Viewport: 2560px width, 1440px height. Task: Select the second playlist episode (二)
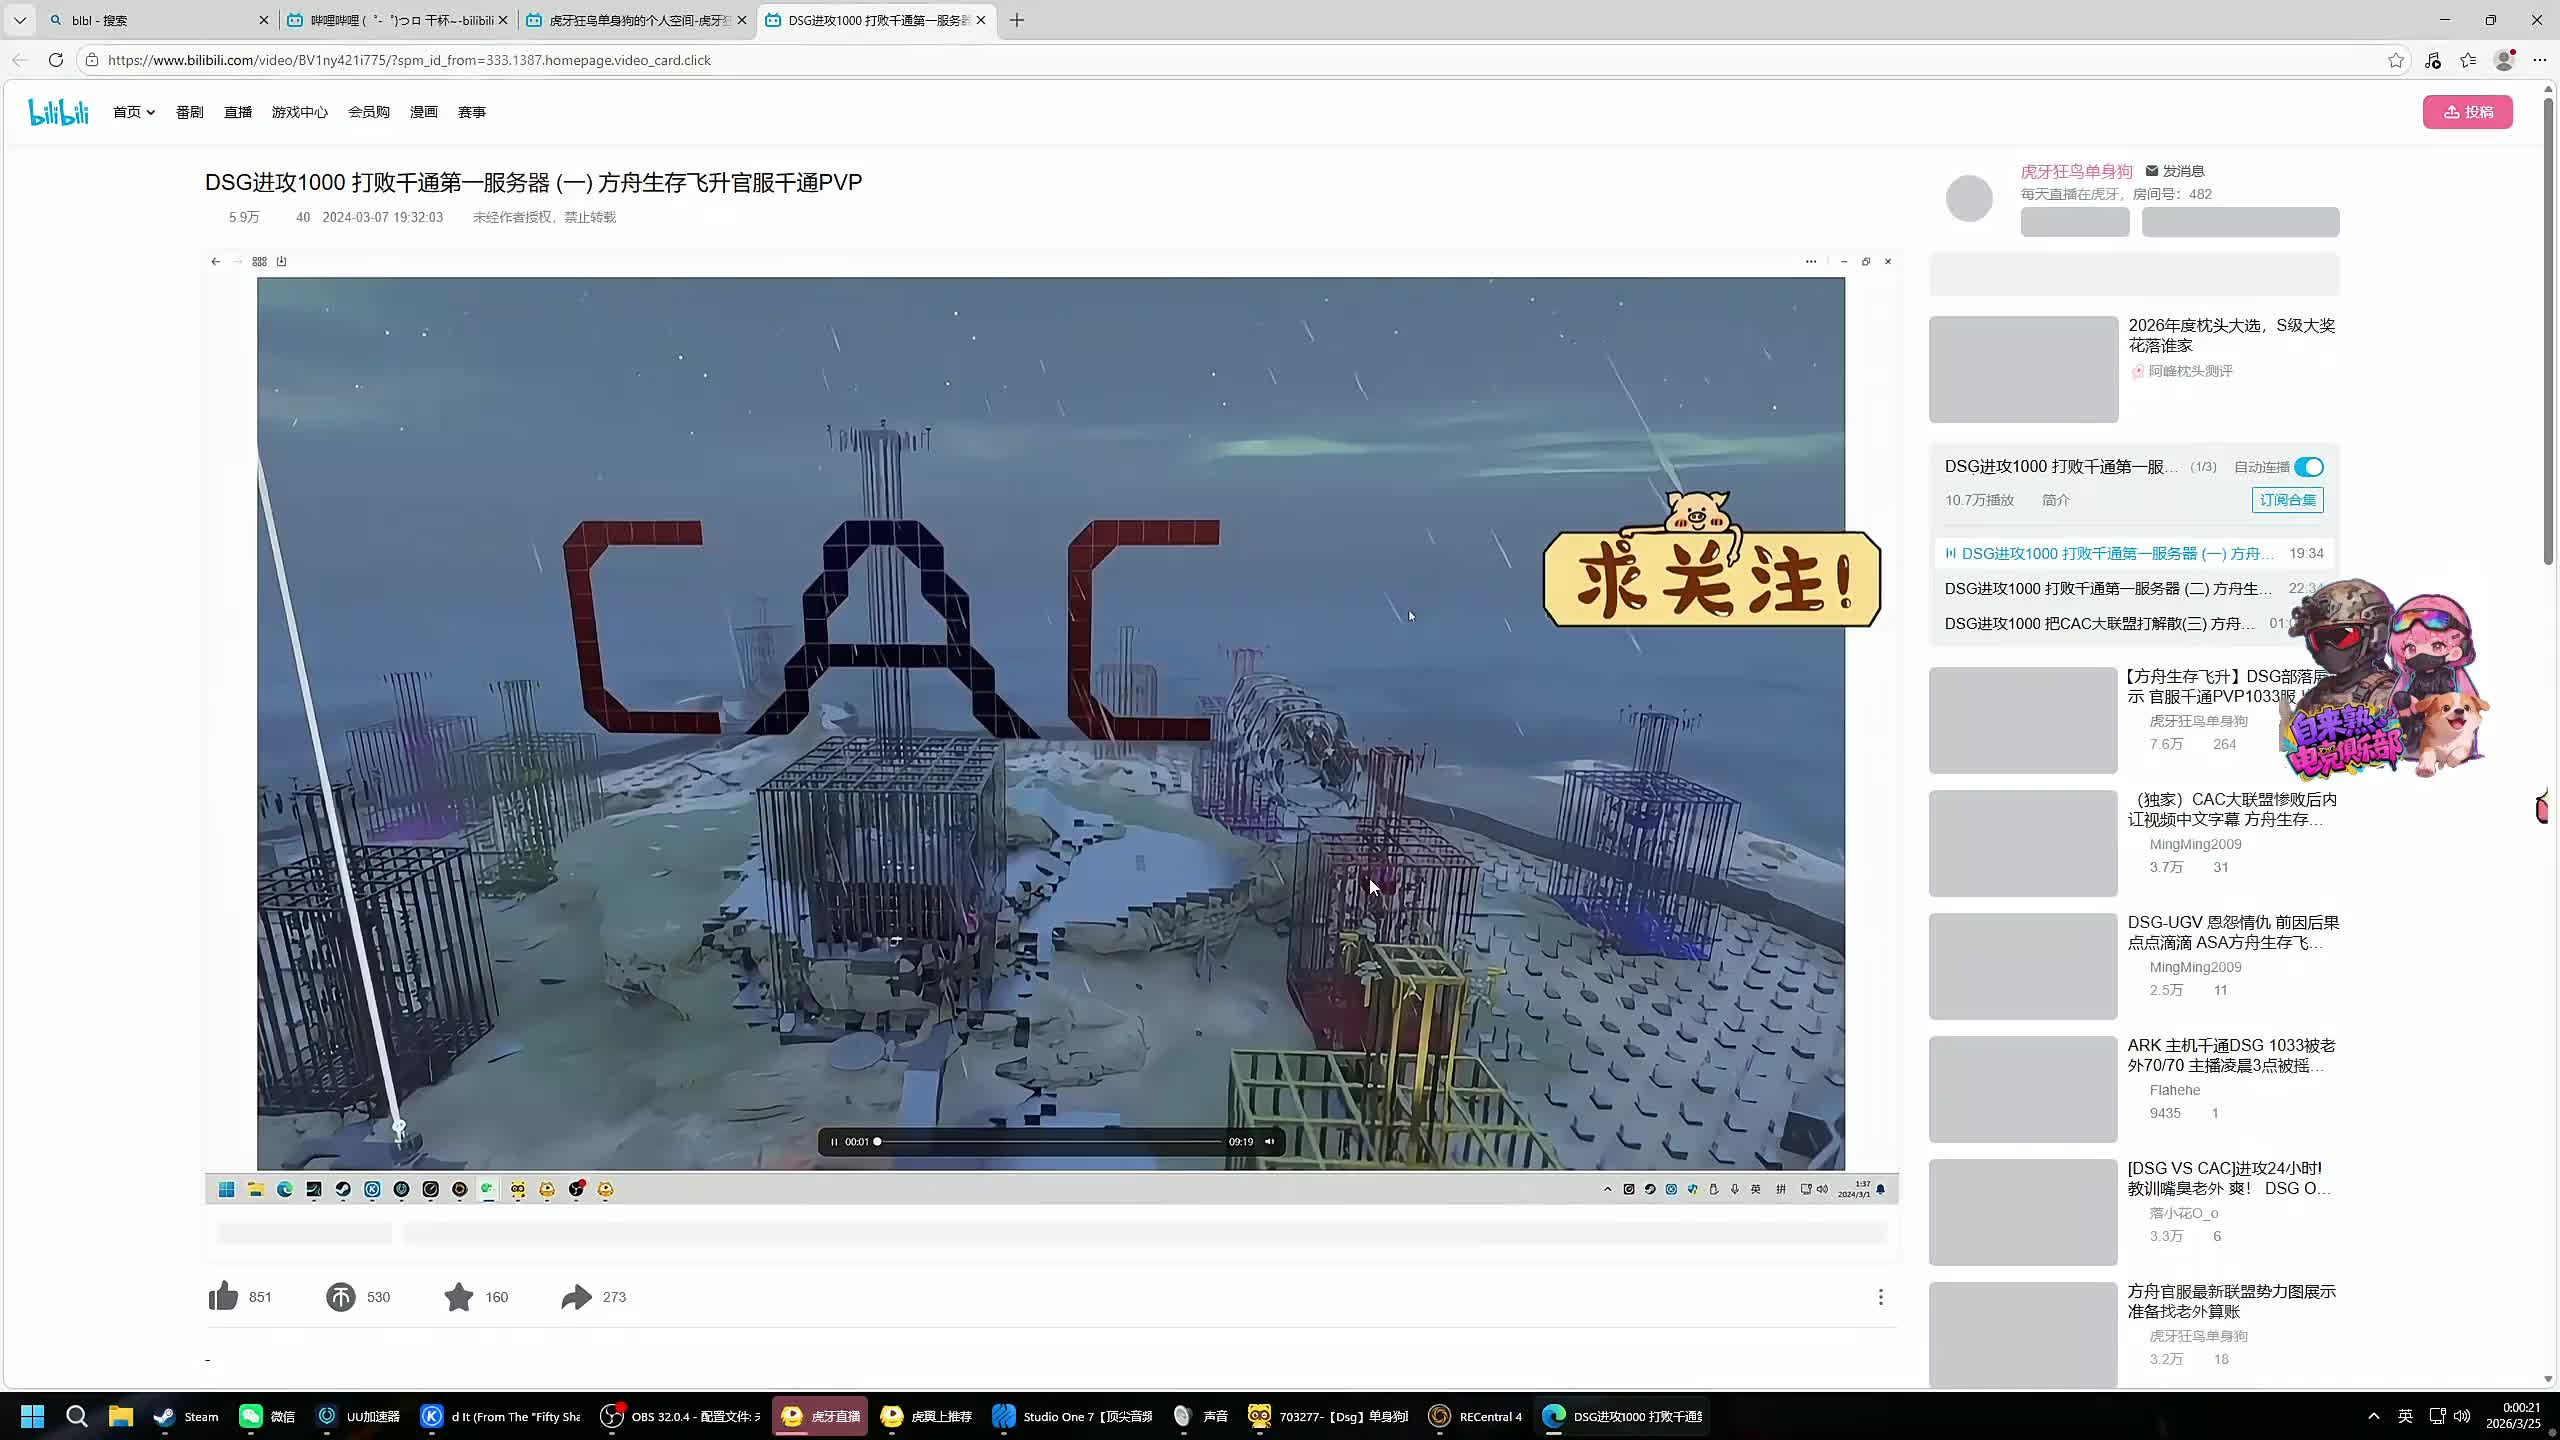(x=2107, y=589)
